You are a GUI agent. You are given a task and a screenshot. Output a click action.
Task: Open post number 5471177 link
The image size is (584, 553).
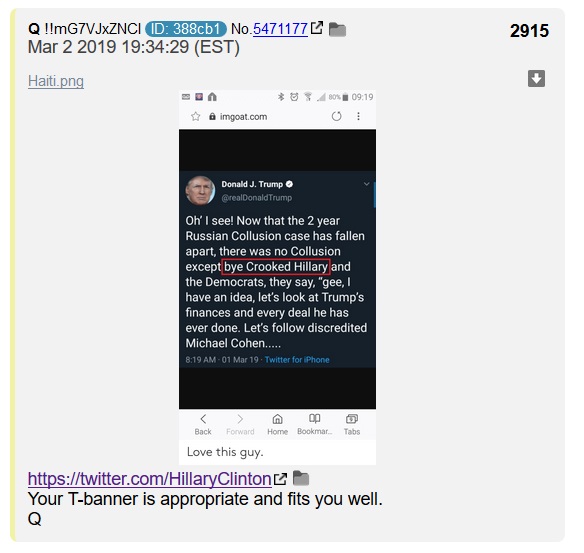tap(280, 29)
